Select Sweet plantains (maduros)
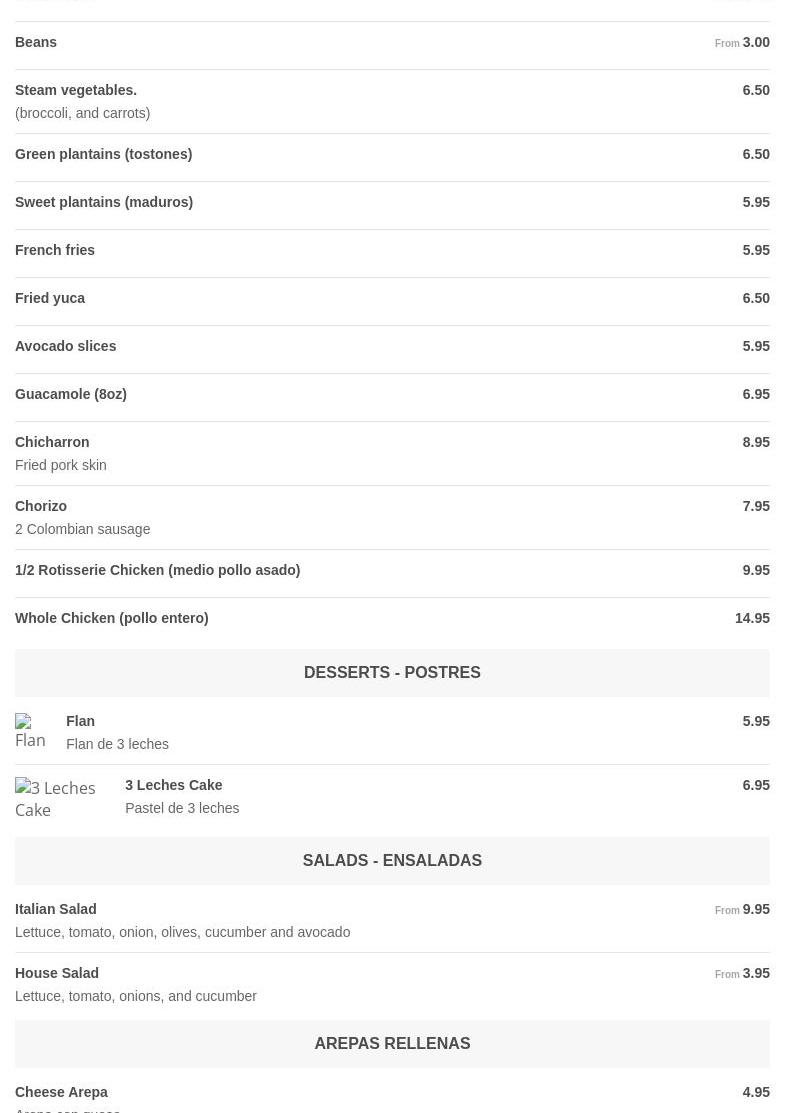The image size is (785, 1113). 104,203
